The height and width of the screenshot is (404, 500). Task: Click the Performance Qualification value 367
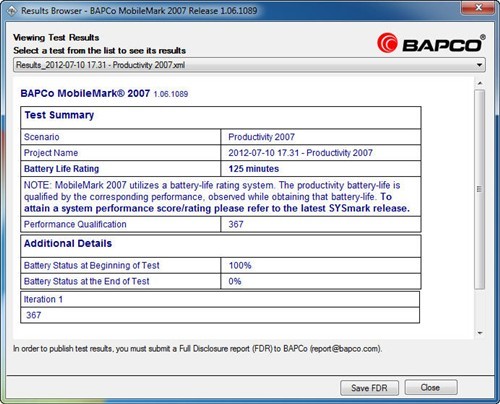[236, 224]
